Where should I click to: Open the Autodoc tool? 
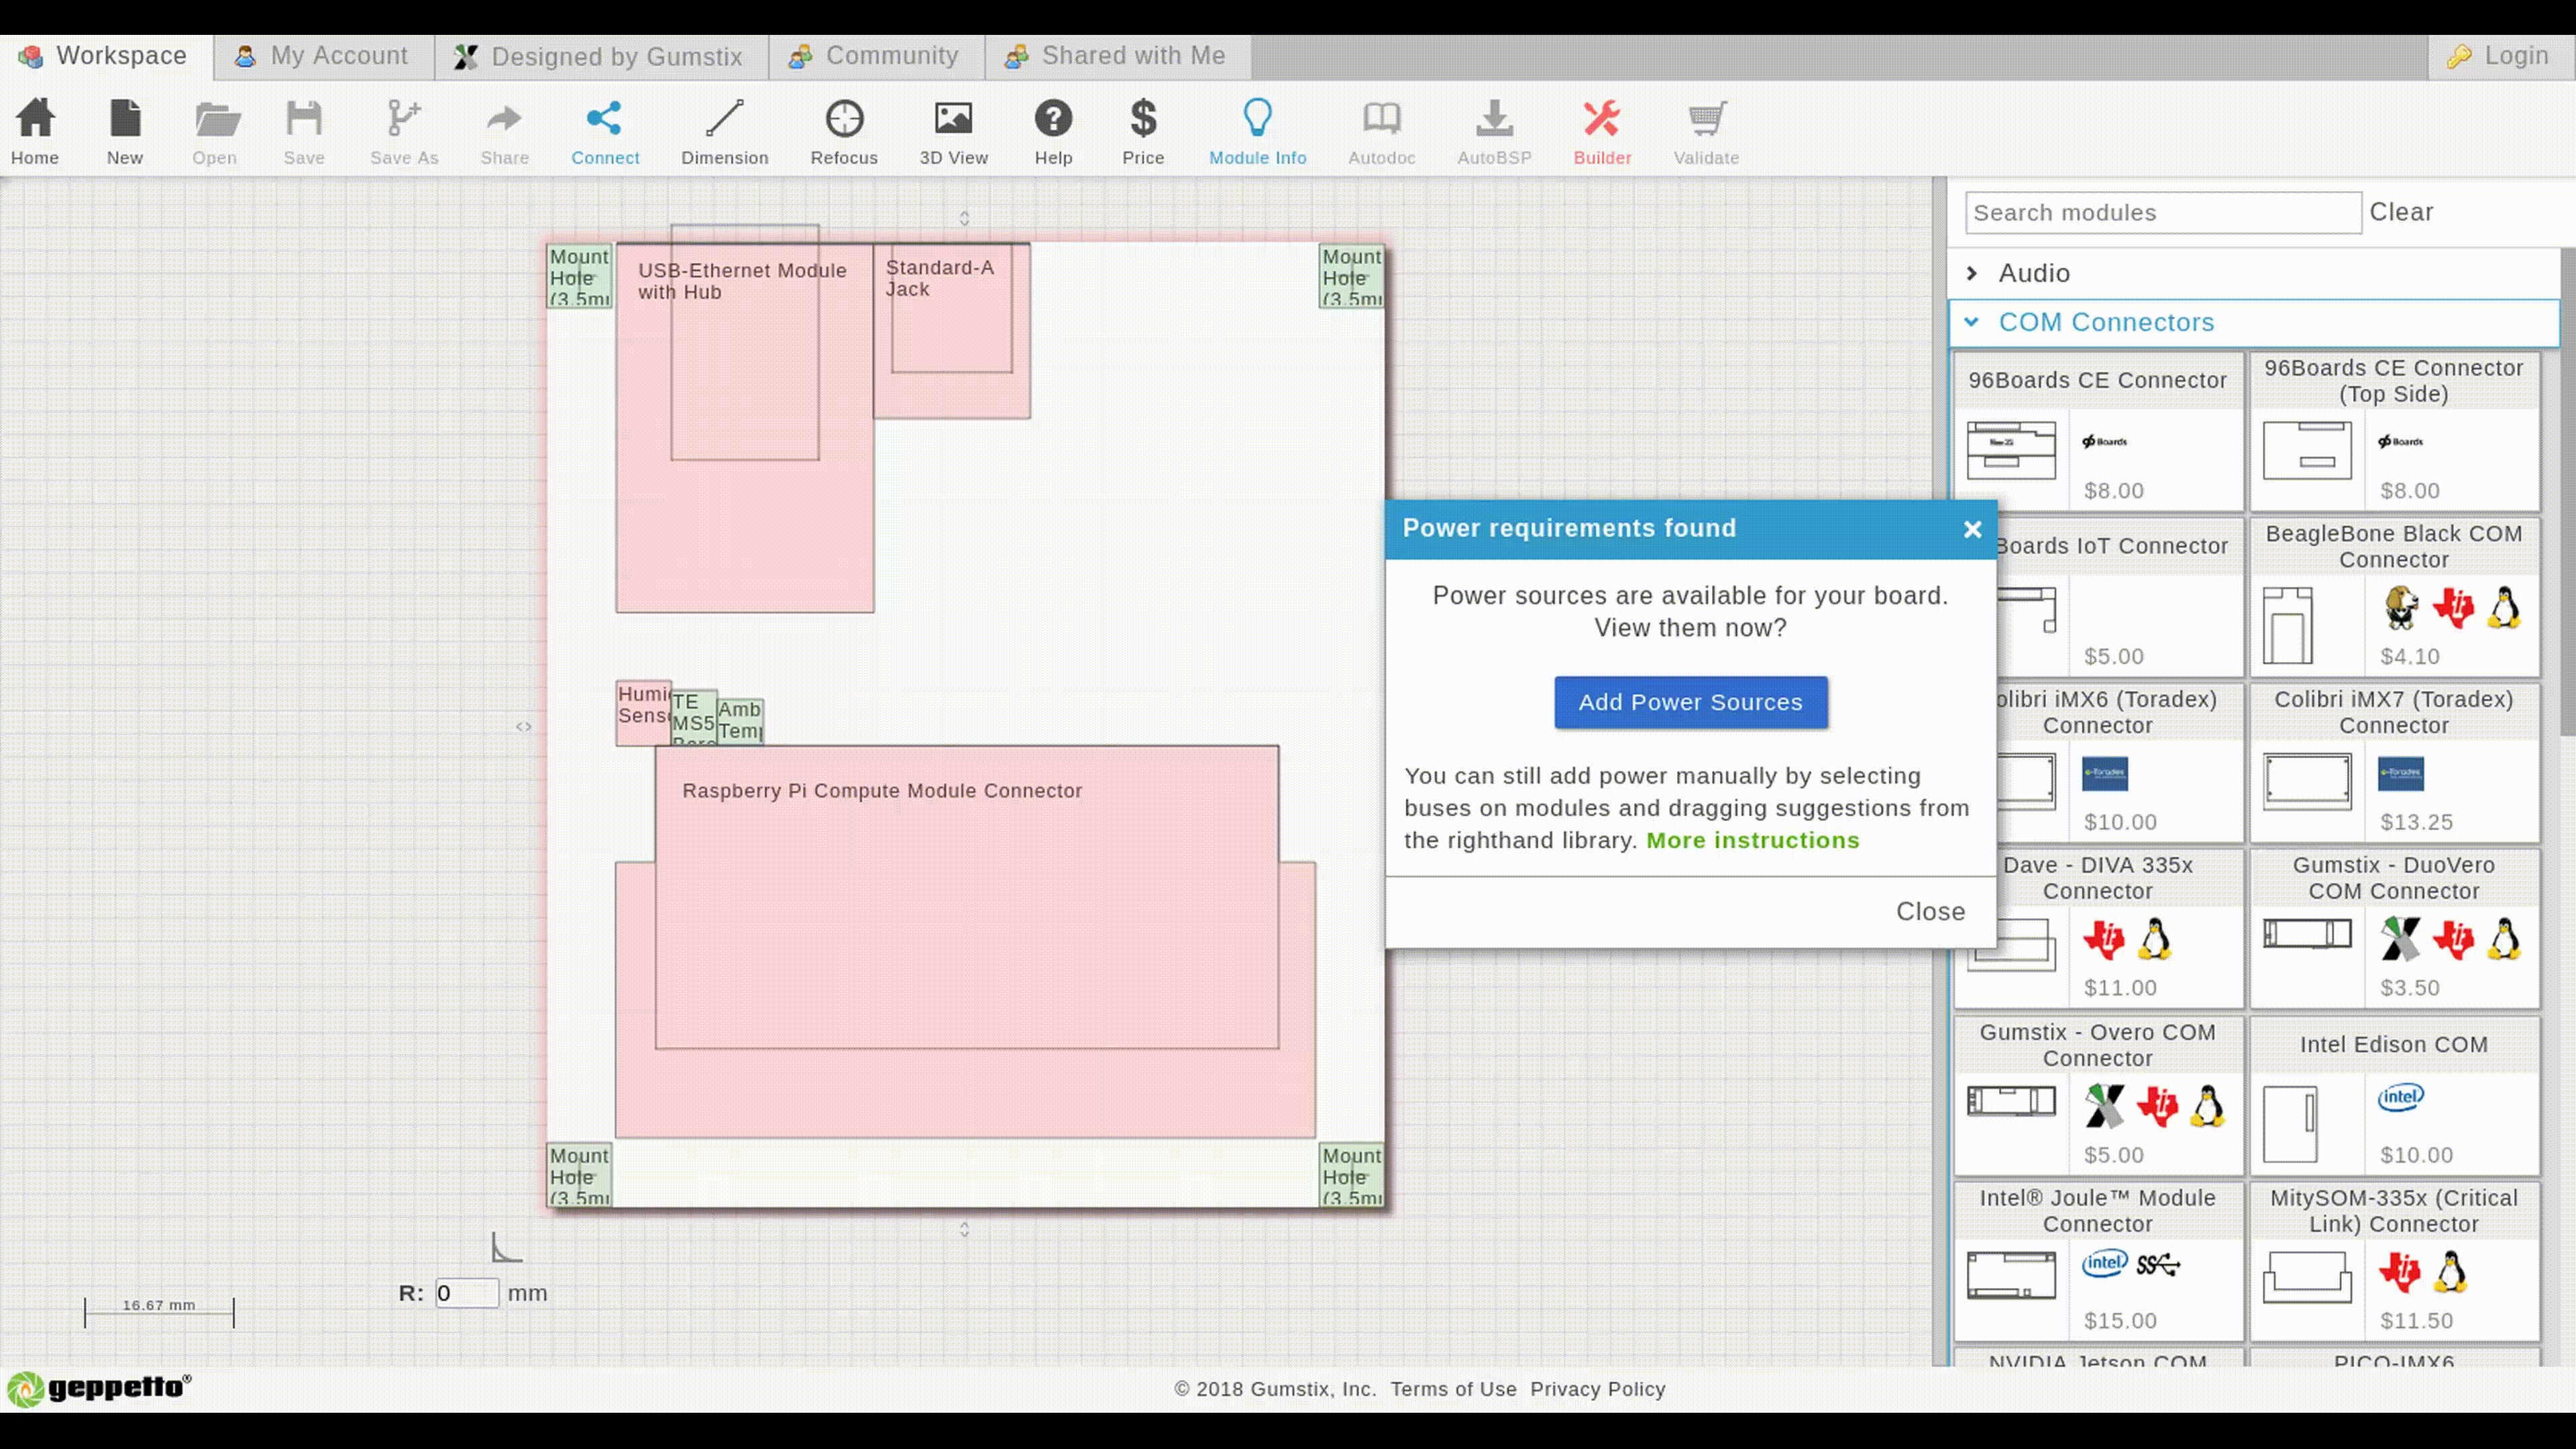[x=1382, y=133]
